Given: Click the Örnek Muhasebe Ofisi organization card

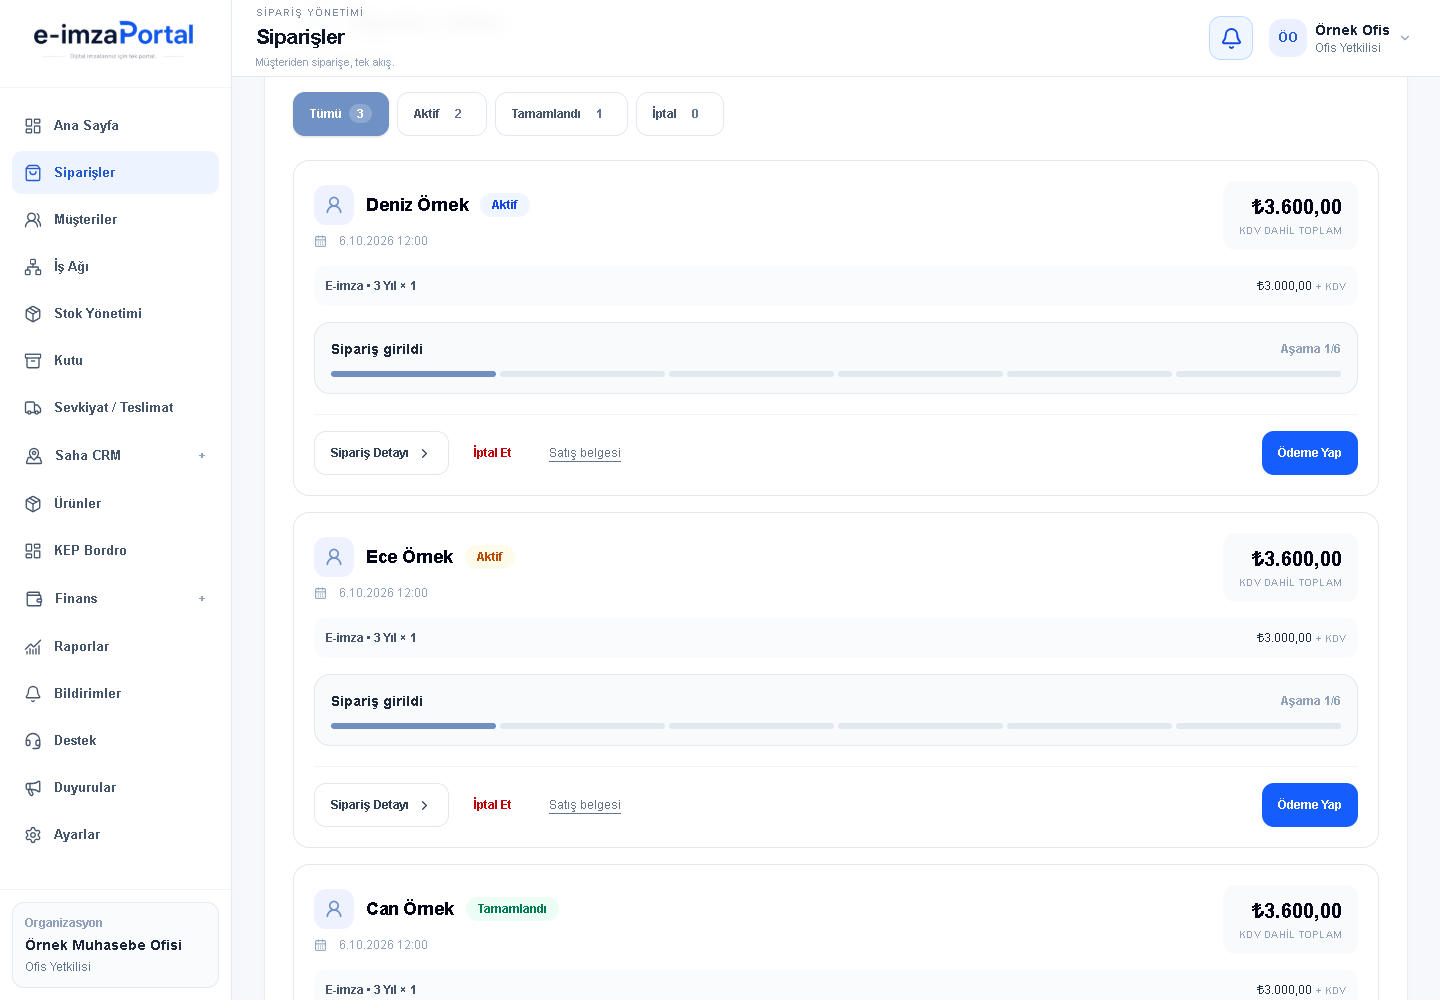Looking at the screenshot, I should (x=115, y=945).
